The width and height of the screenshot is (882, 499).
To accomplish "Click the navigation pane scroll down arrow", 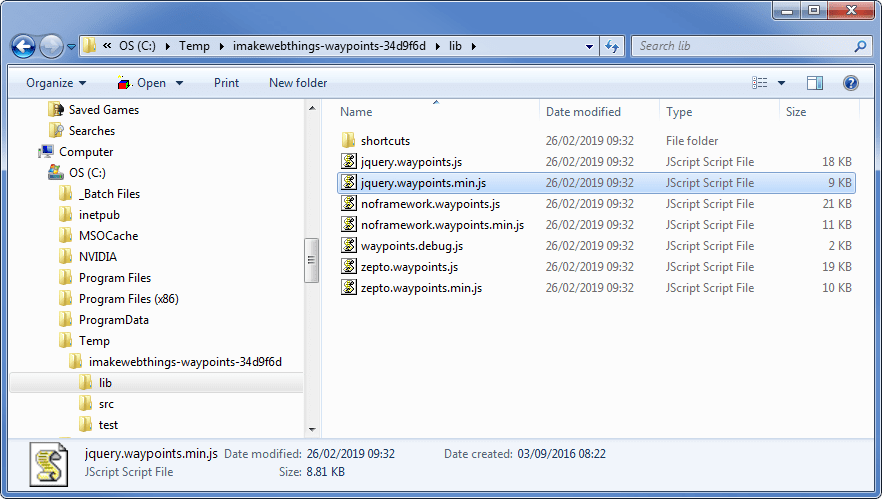I will pos(312,430).
